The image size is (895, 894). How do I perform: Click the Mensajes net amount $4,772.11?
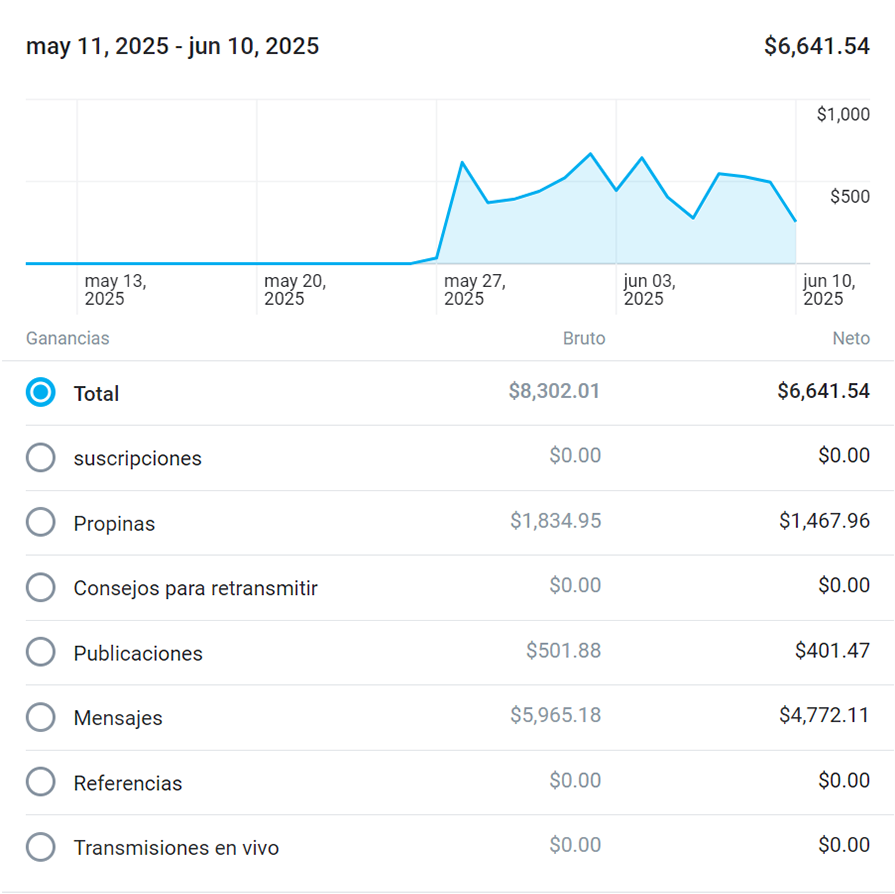[x=824, y=715]
